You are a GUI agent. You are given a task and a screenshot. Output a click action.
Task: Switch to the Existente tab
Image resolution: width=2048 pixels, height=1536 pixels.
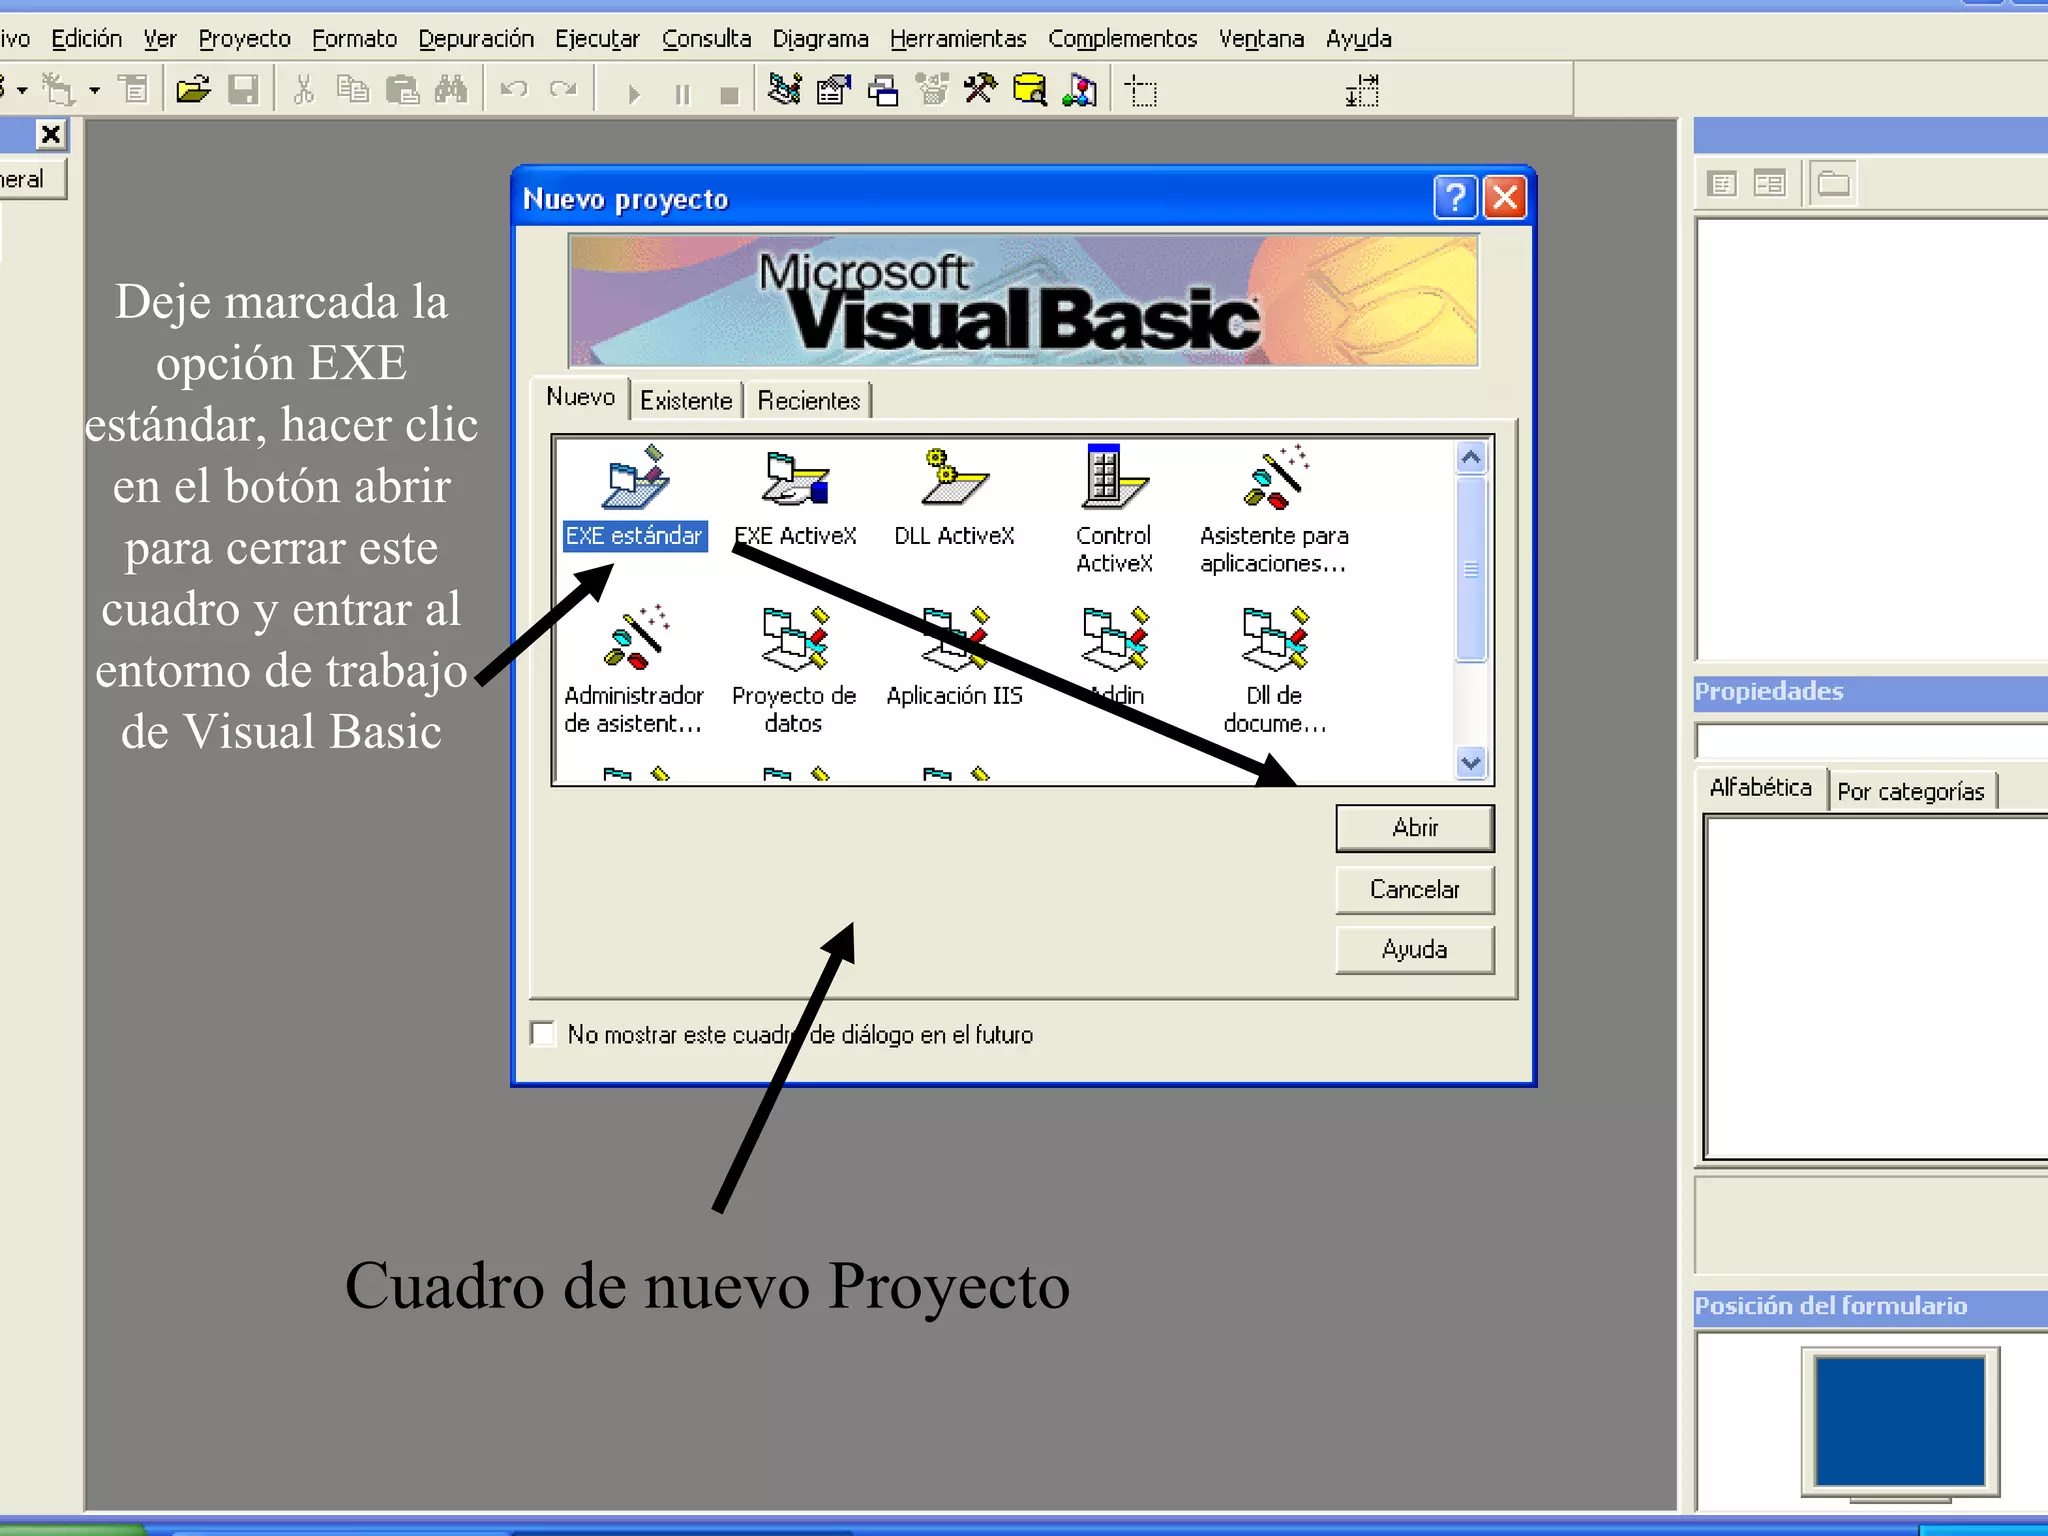(x=686, y=401)
